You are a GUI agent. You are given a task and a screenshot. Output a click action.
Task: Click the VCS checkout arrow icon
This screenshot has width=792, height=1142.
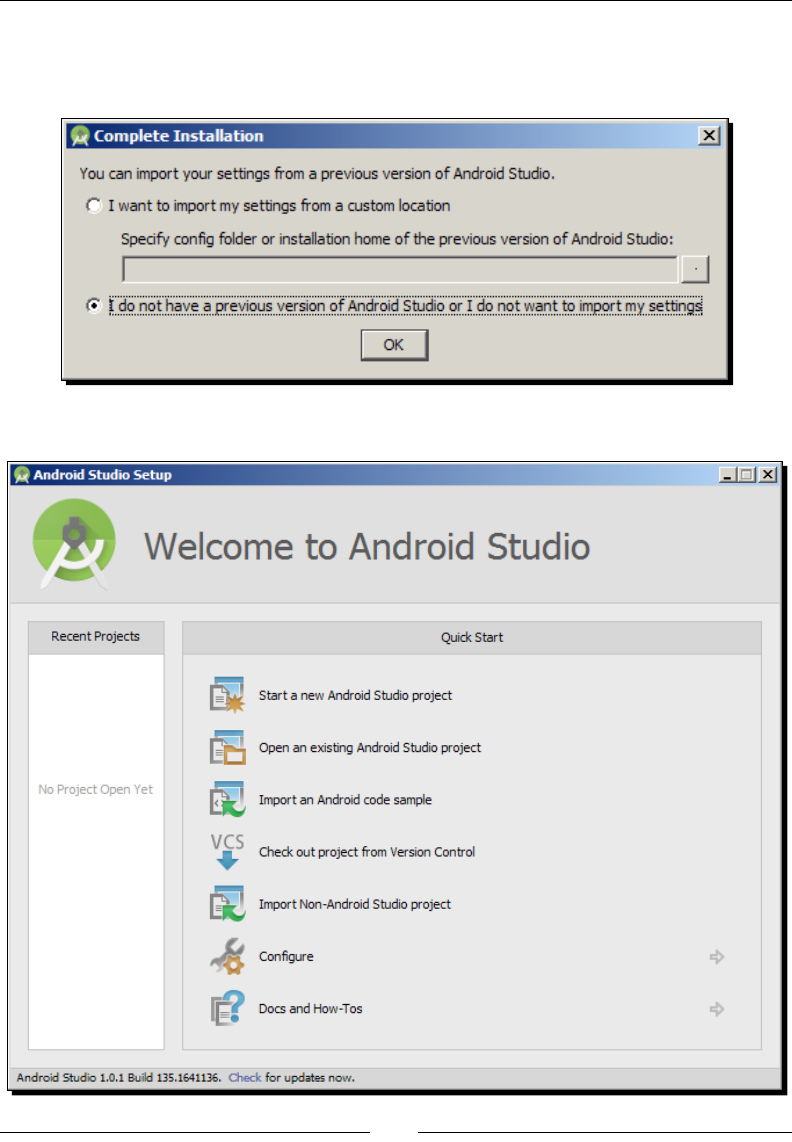[x=227, y=851]
